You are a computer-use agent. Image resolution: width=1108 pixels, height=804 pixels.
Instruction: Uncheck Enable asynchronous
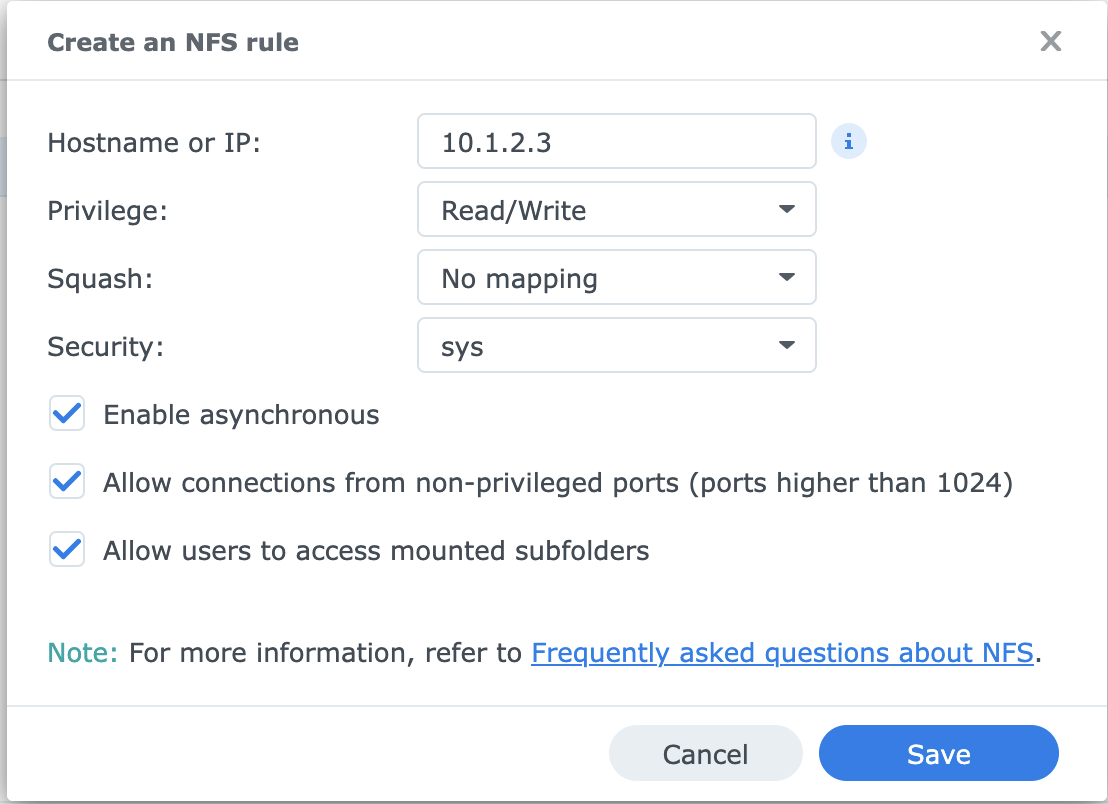66,413
